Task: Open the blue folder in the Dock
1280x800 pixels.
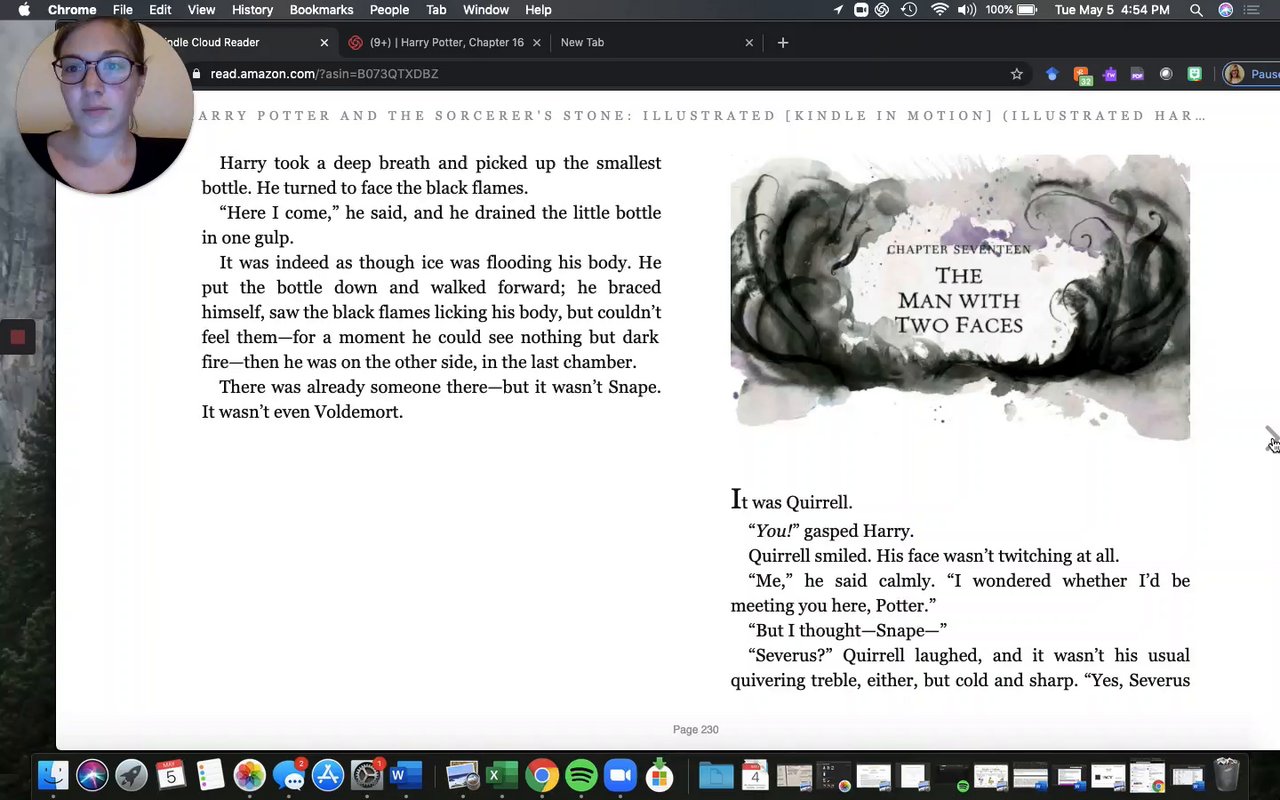Action: click(716, 775)
